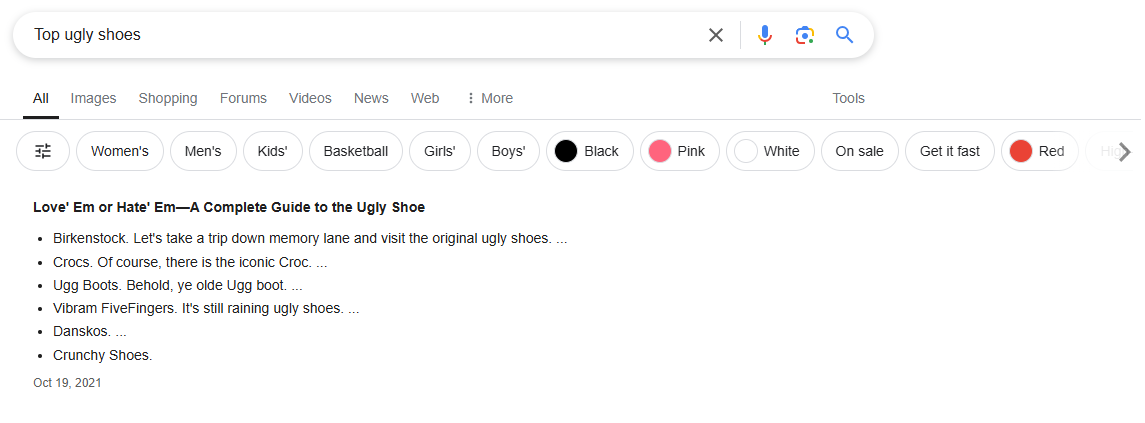
Task: Select the Videos tab
Action: tap(310, 98)
